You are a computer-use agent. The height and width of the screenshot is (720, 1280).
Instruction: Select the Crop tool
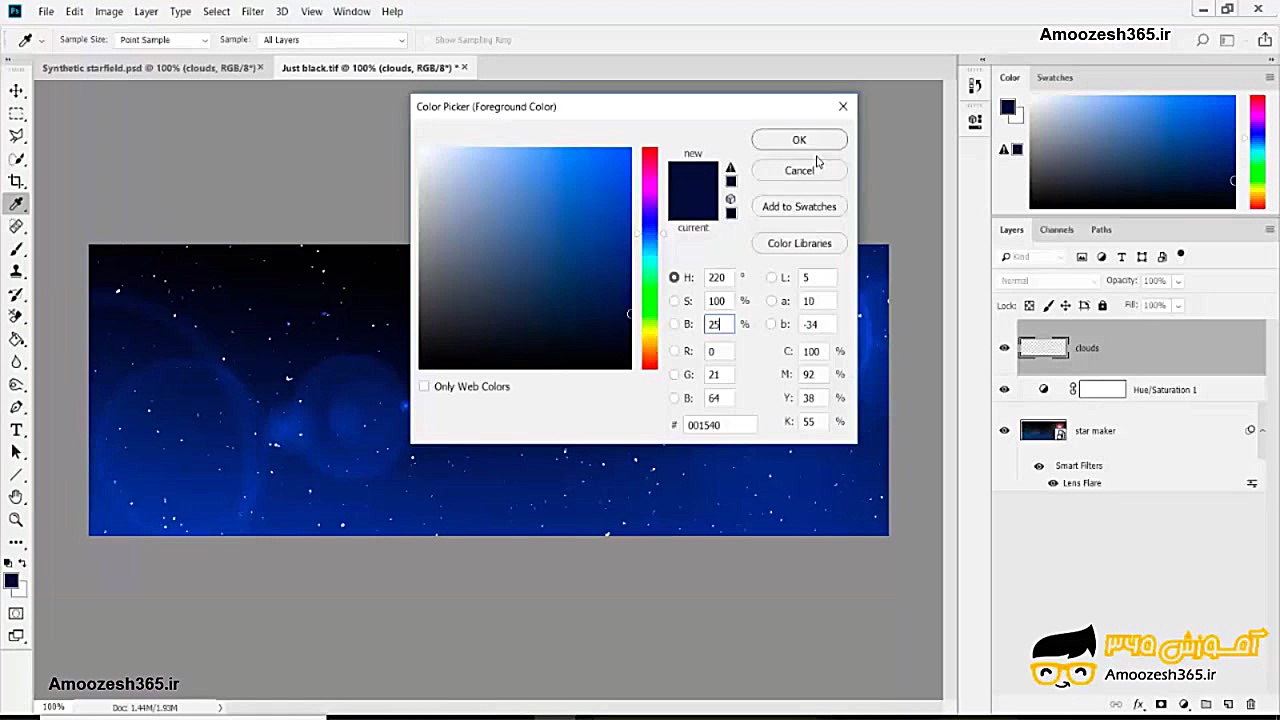coord(16,181)
